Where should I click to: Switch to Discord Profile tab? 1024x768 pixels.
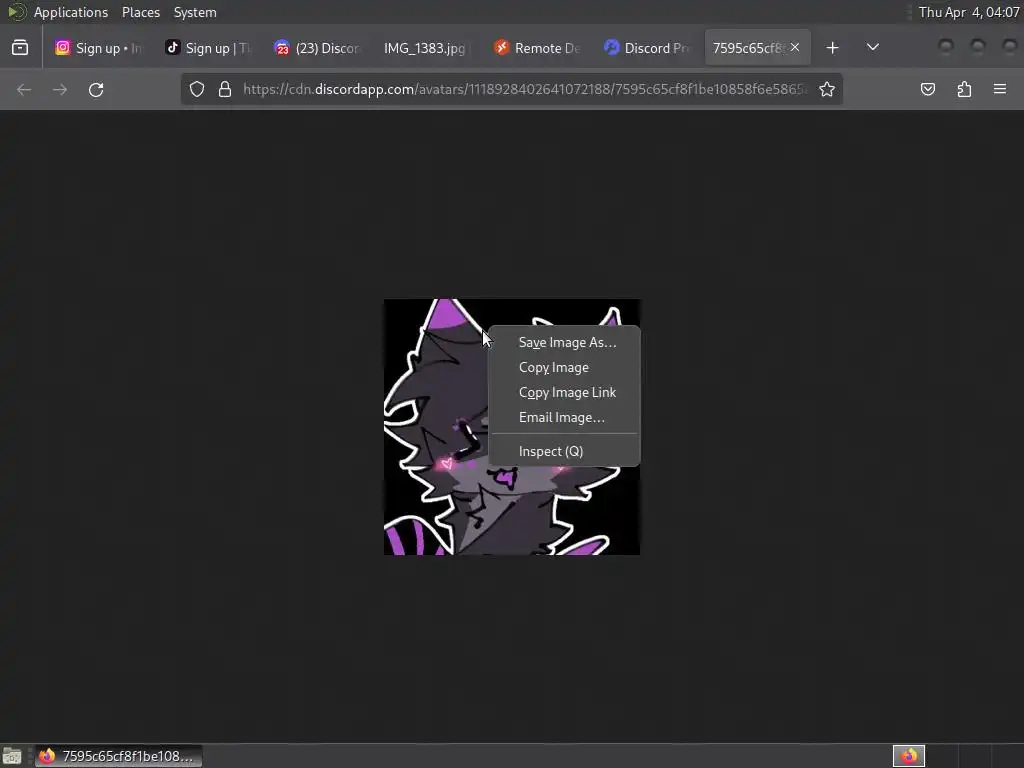[647, 48]
